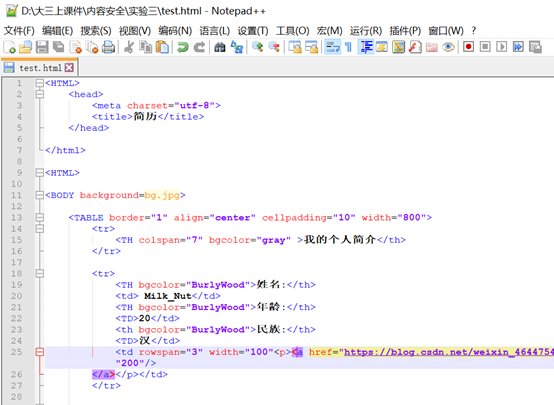This screenshot has height=405, width=554.
Task: Toggle synchronize vertical scrolling
Action: pyautogui.click(x=294, y=47)
